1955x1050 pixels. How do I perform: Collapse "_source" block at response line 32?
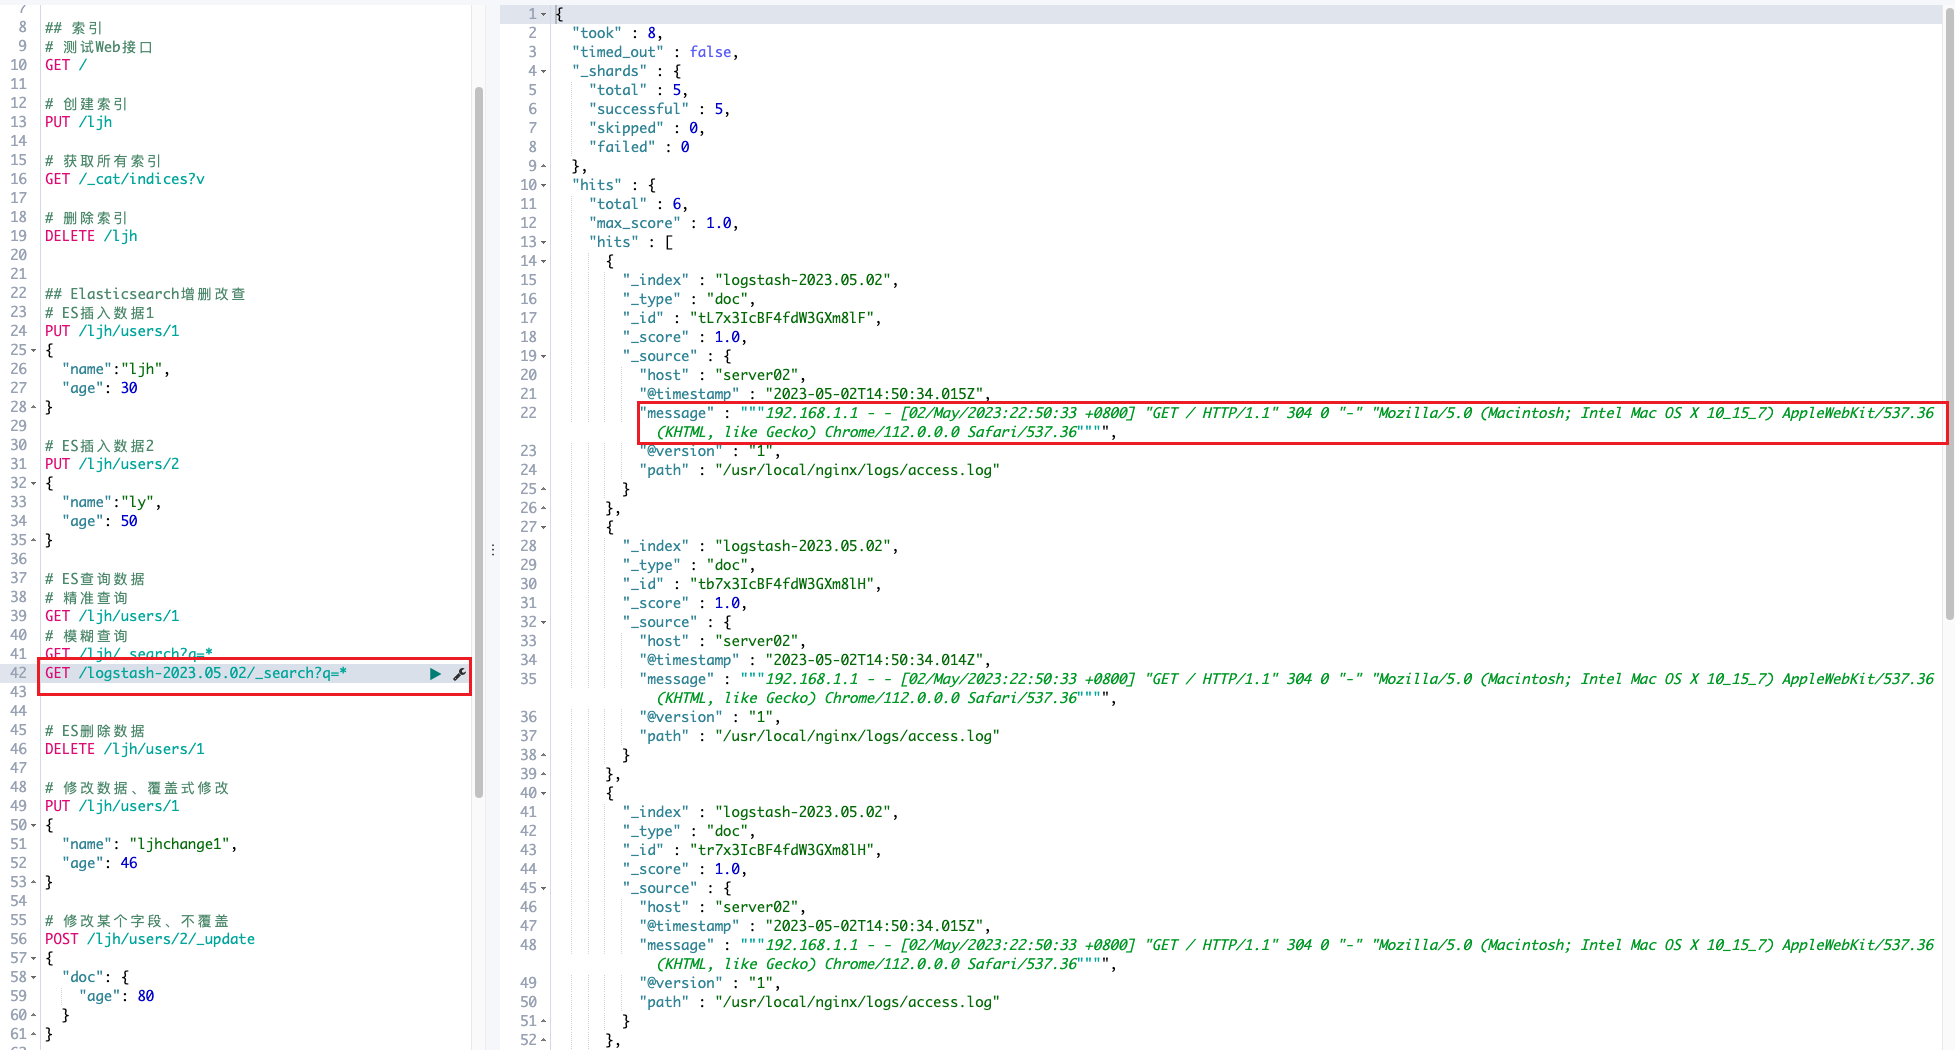coord(543,622)
